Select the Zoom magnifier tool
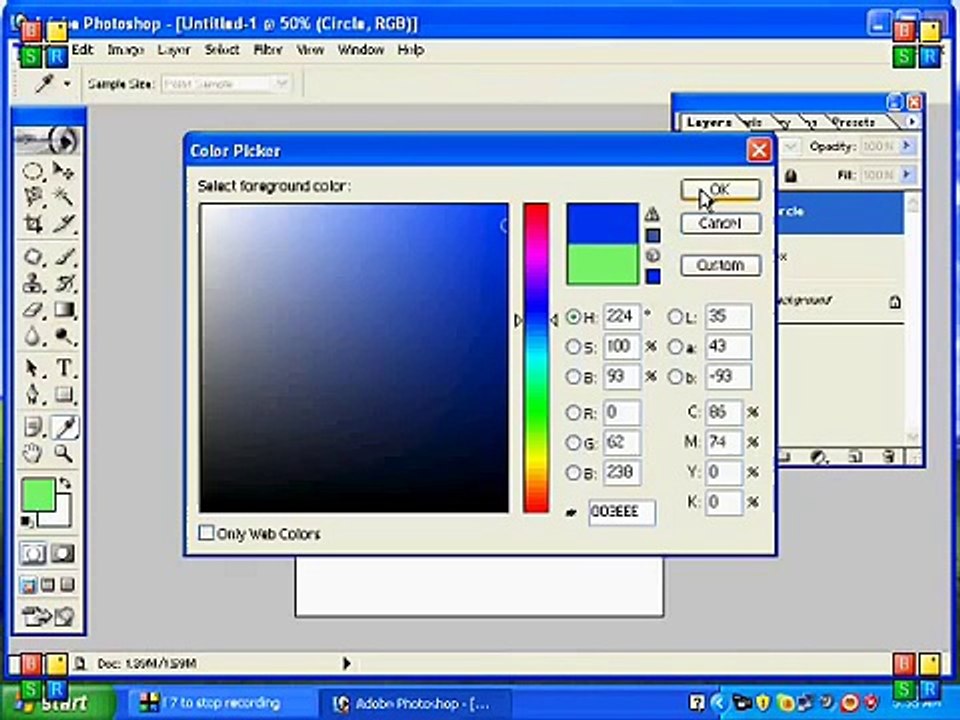The width and height of the screenshot is (960, 720). (63, 454)
